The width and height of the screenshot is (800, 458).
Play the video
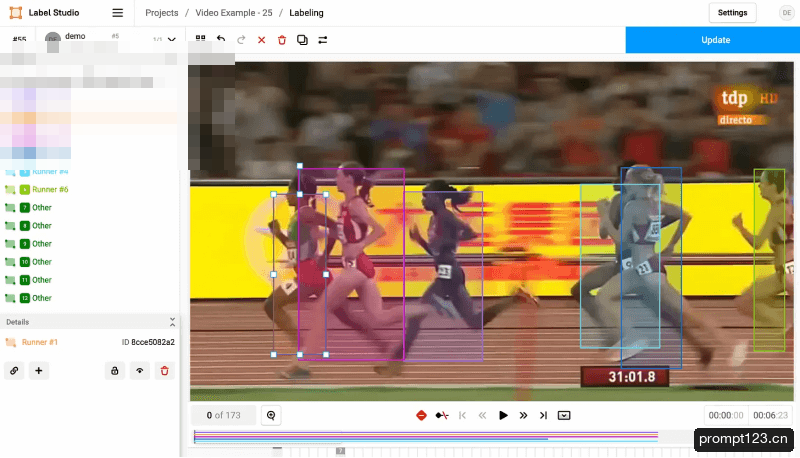pos(503,415)
